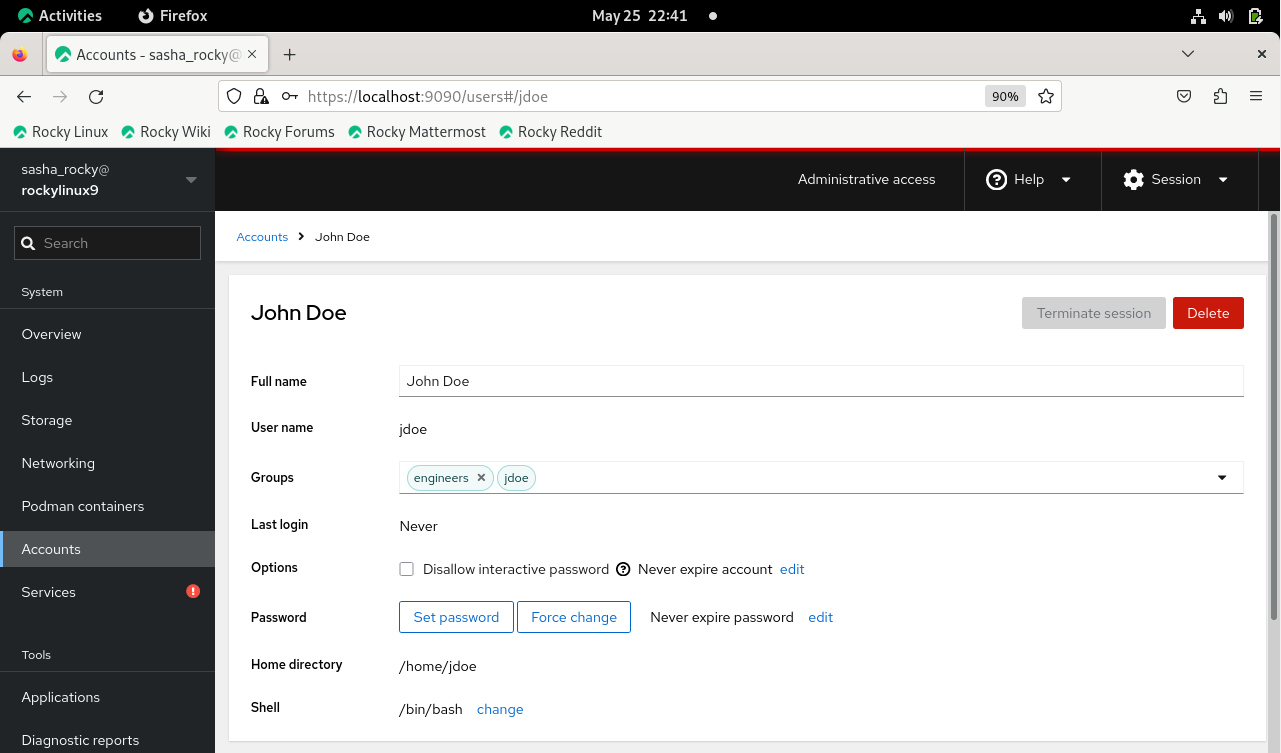
Task: Open the Session dropdown menu
Action: (x=1175, y=180)
